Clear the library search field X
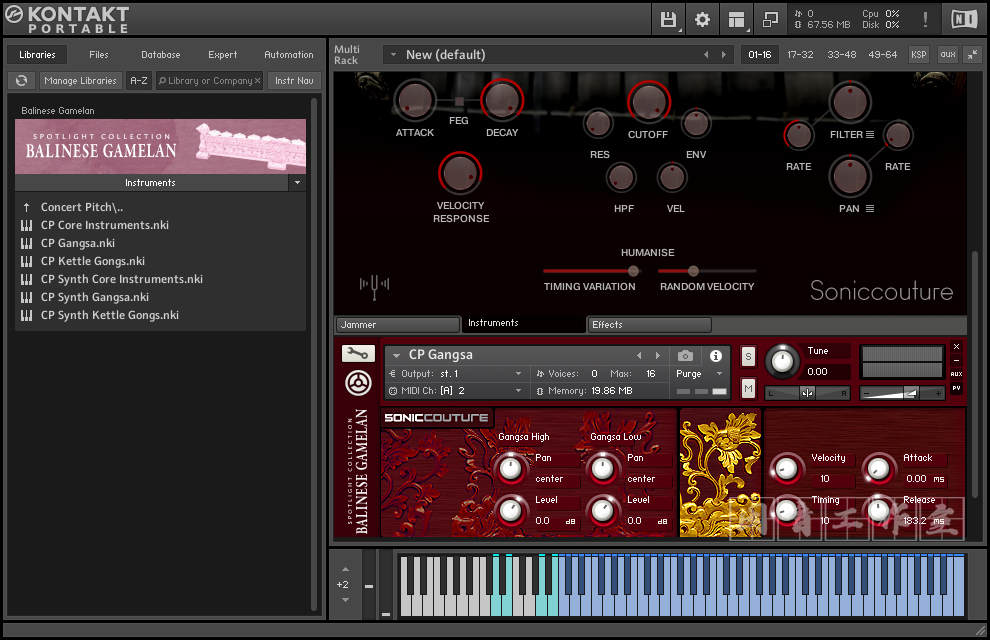 [x=258, y=81]
